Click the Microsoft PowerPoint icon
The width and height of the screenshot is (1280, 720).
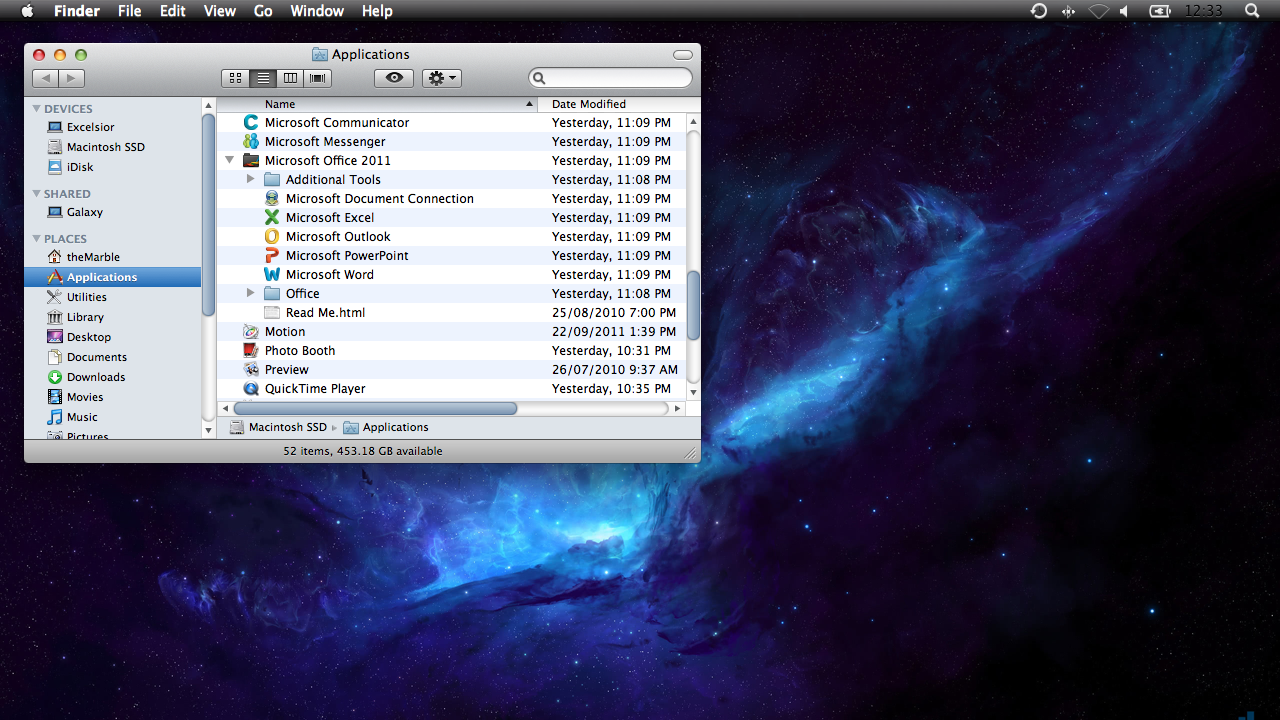[x=272, y=255]
